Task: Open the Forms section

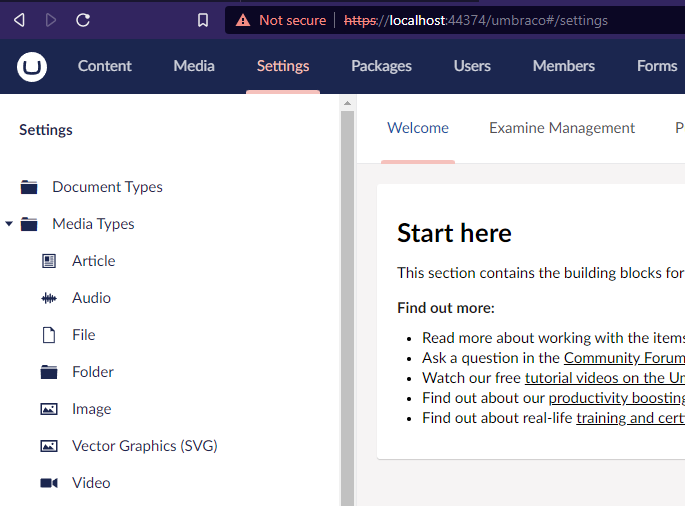Action: click(657, 66)
